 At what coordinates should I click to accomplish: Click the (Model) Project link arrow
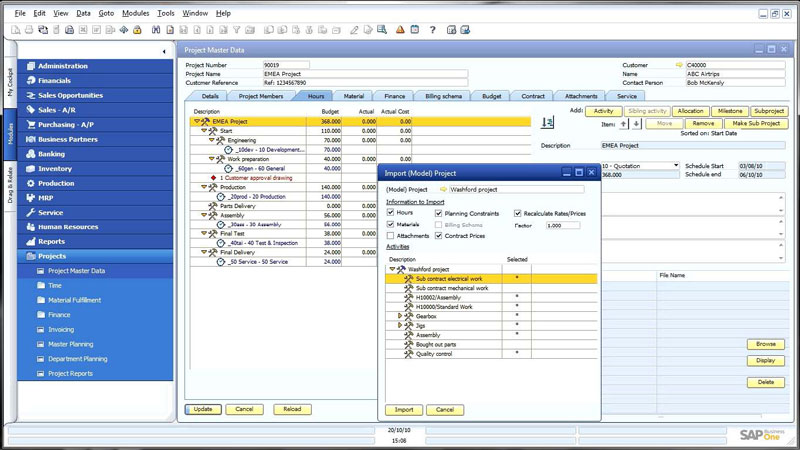443,189
